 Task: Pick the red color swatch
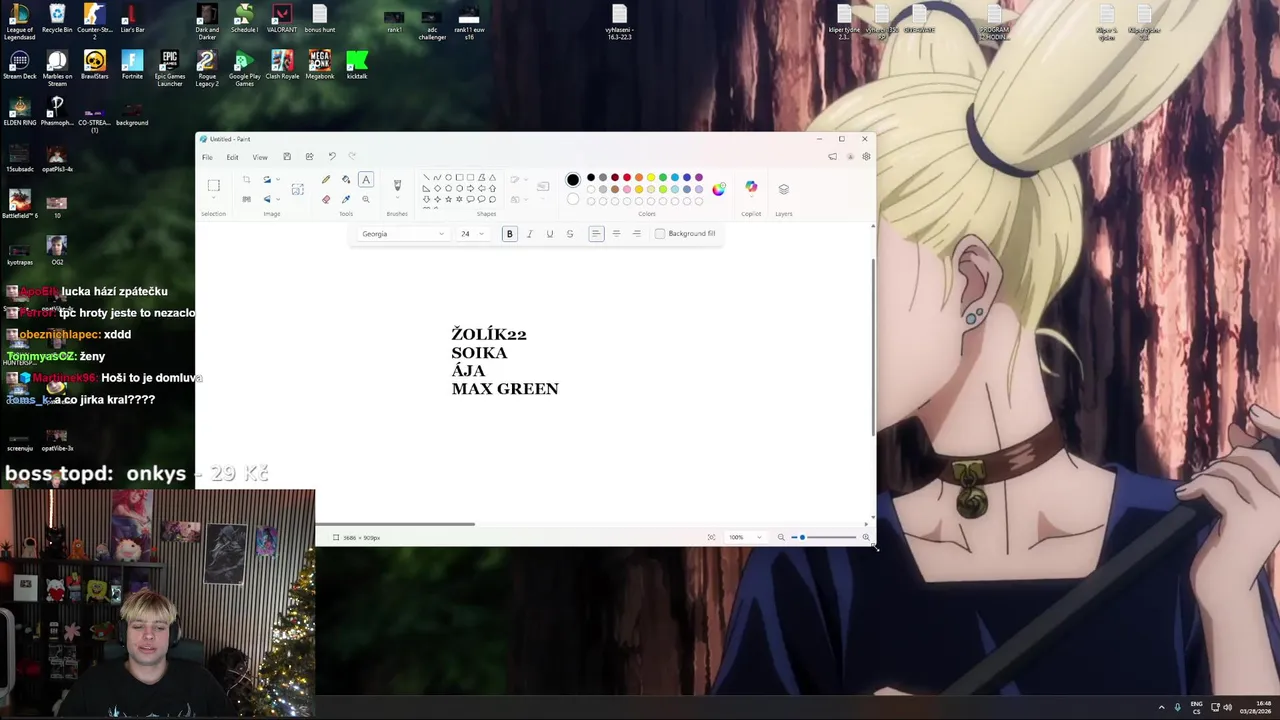click(627, 177)
